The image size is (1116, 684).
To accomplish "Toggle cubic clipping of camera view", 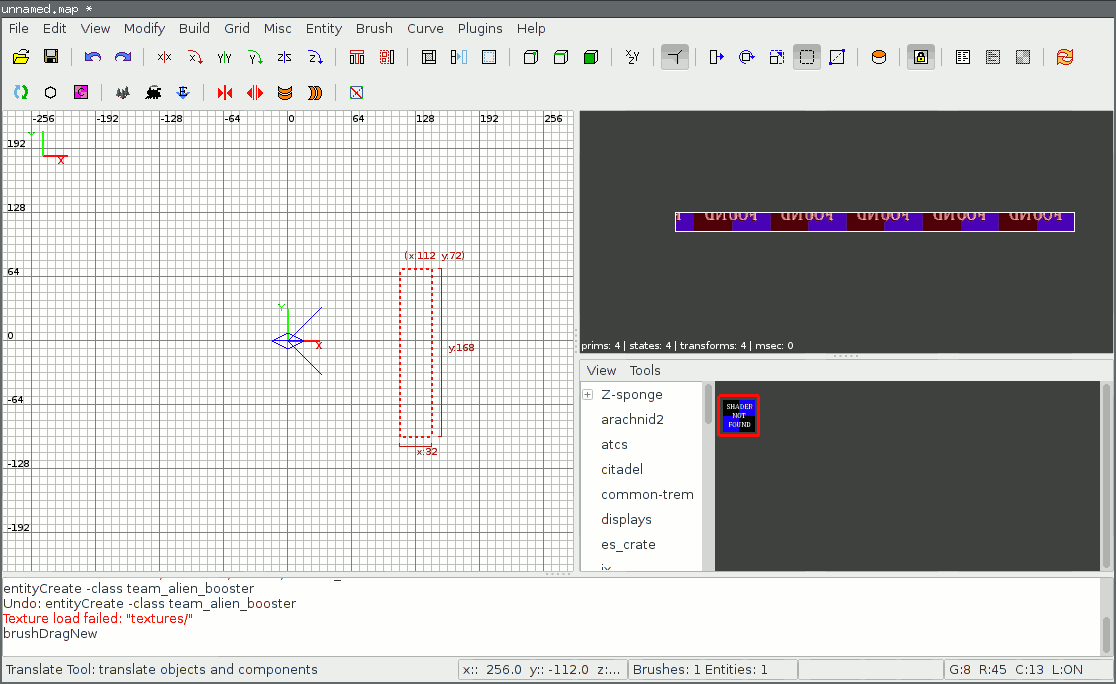I will click(x=676, y=57).
